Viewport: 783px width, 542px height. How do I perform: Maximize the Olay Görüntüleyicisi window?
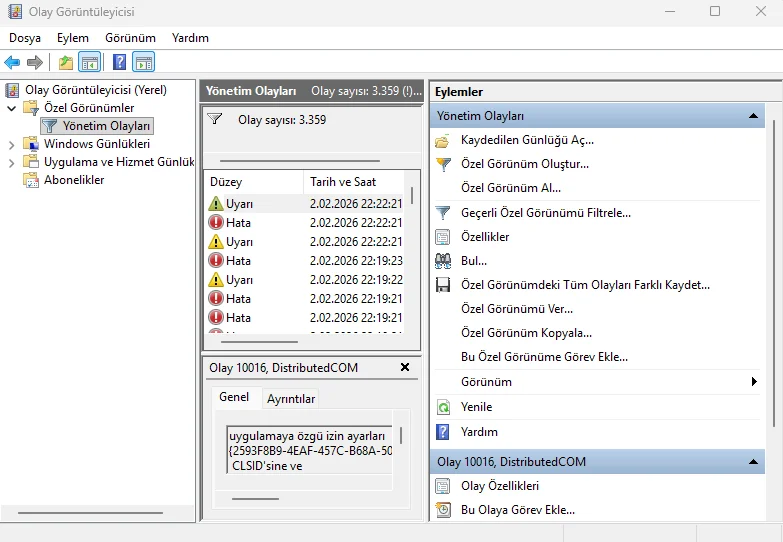[x=715, y=11]
